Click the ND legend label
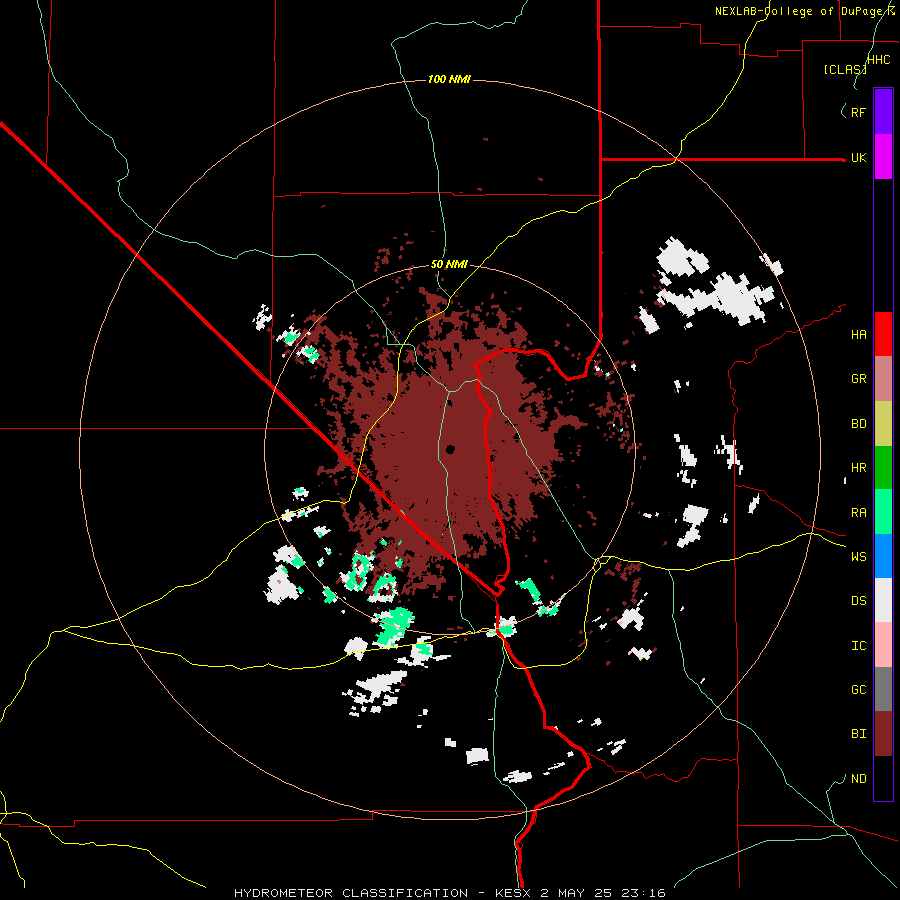Viewport: 900px width, 900px height. (x=858, y=779)
